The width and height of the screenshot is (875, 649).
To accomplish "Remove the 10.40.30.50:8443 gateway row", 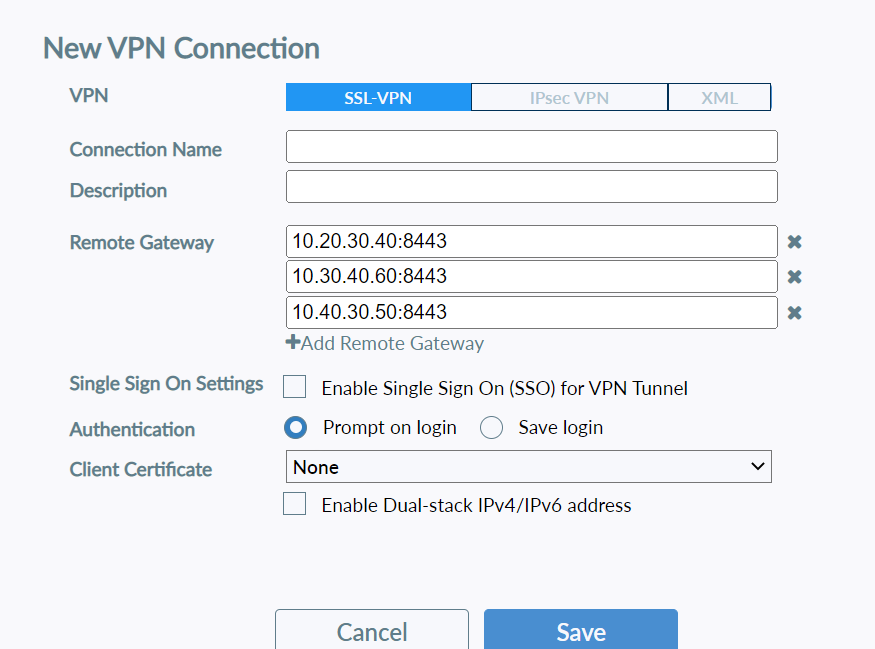I will 794,313.
